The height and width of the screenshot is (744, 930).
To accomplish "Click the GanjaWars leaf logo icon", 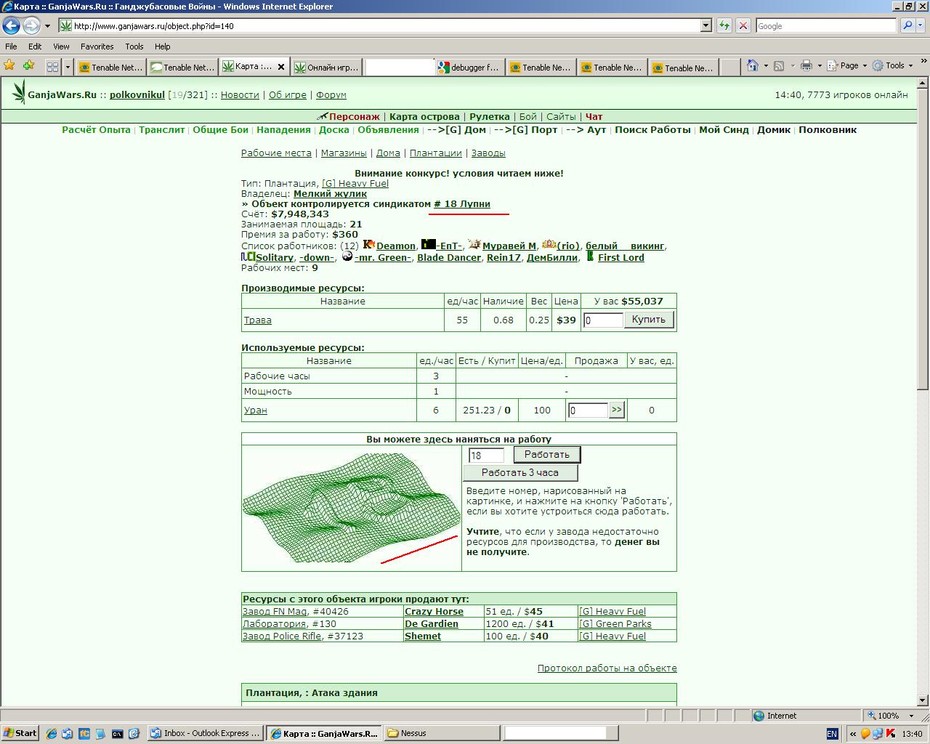I will (x=20, y=93).
